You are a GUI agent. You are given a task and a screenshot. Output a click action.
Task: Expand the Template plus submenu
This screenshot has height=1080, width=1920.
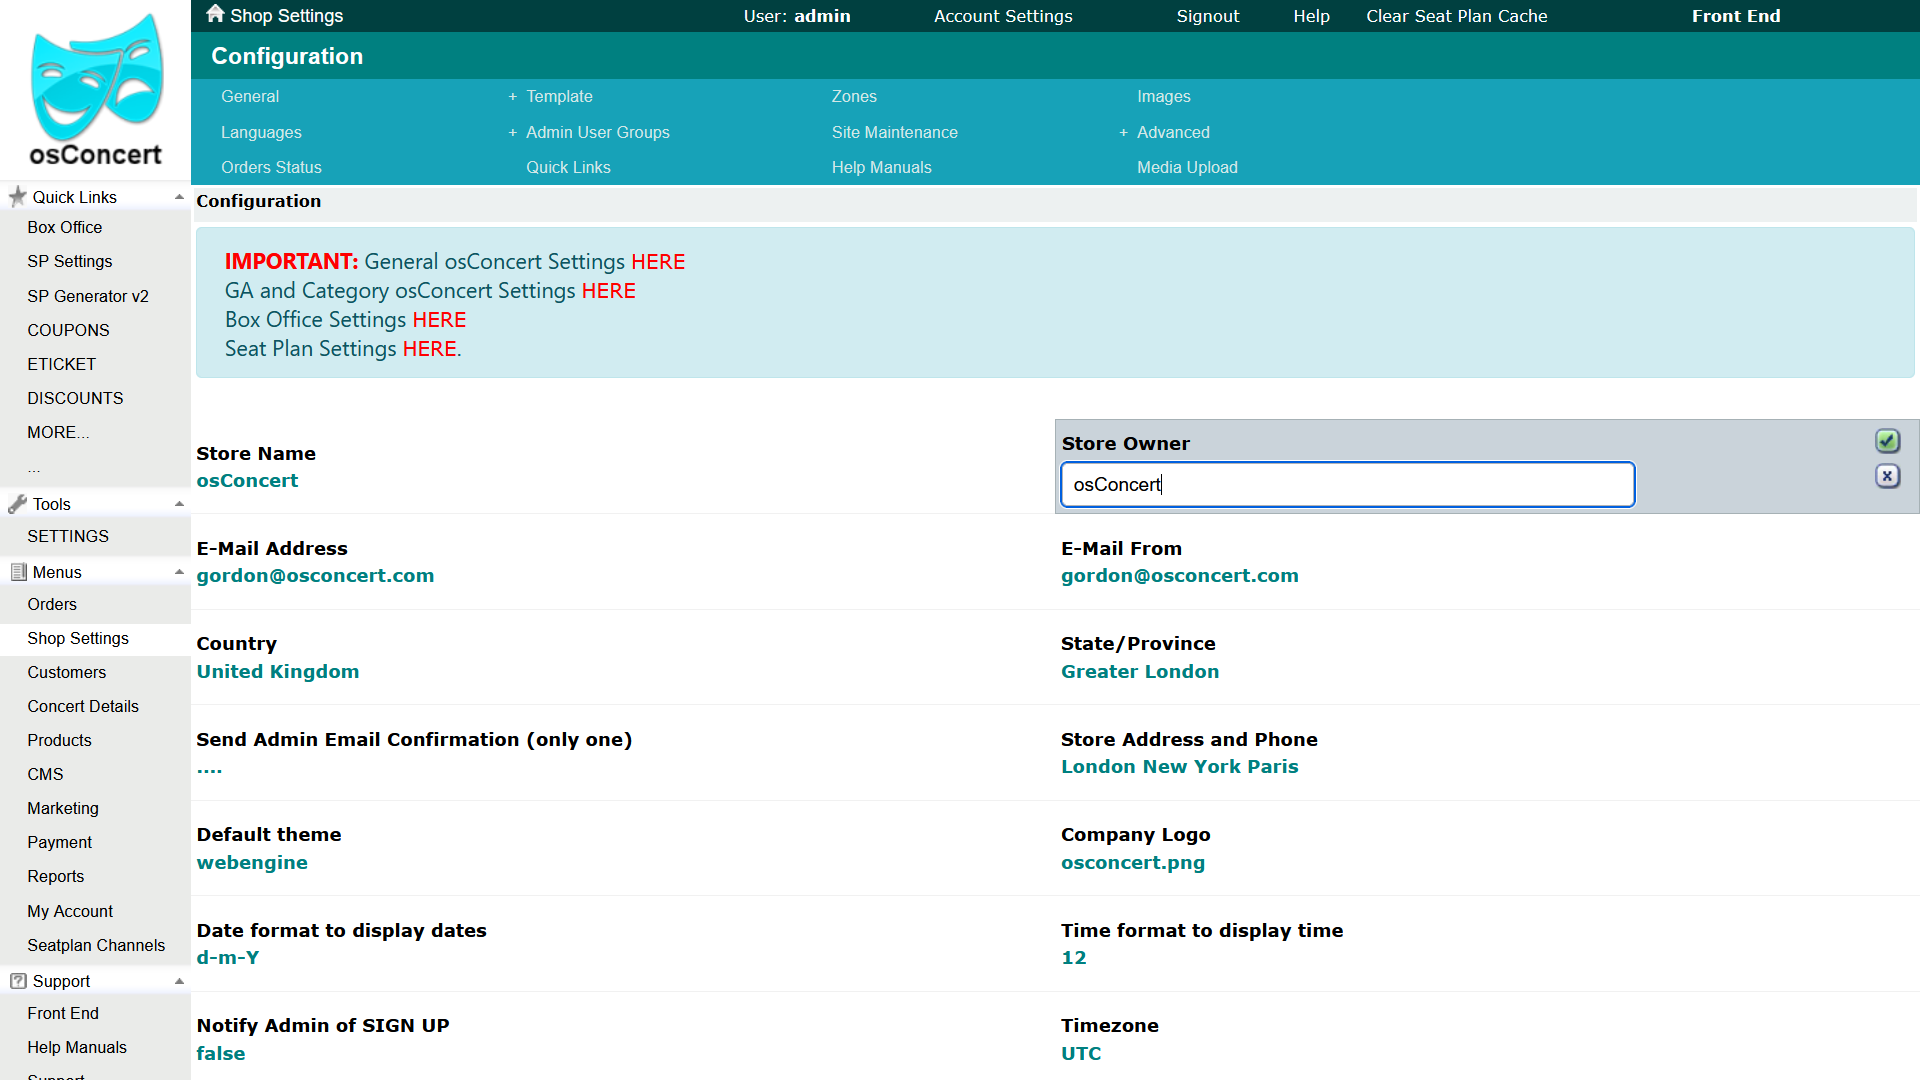coord(512,97)
